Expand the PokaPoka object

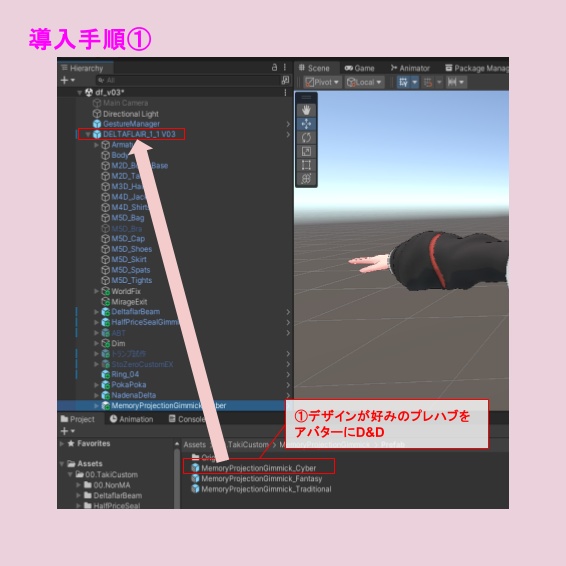pos(96,385)
